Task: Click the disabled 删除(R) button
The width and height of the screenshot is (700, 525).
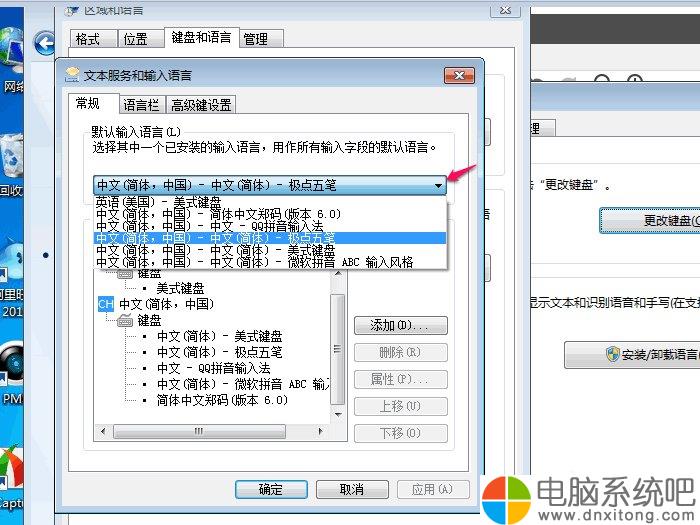Action: 400,352
